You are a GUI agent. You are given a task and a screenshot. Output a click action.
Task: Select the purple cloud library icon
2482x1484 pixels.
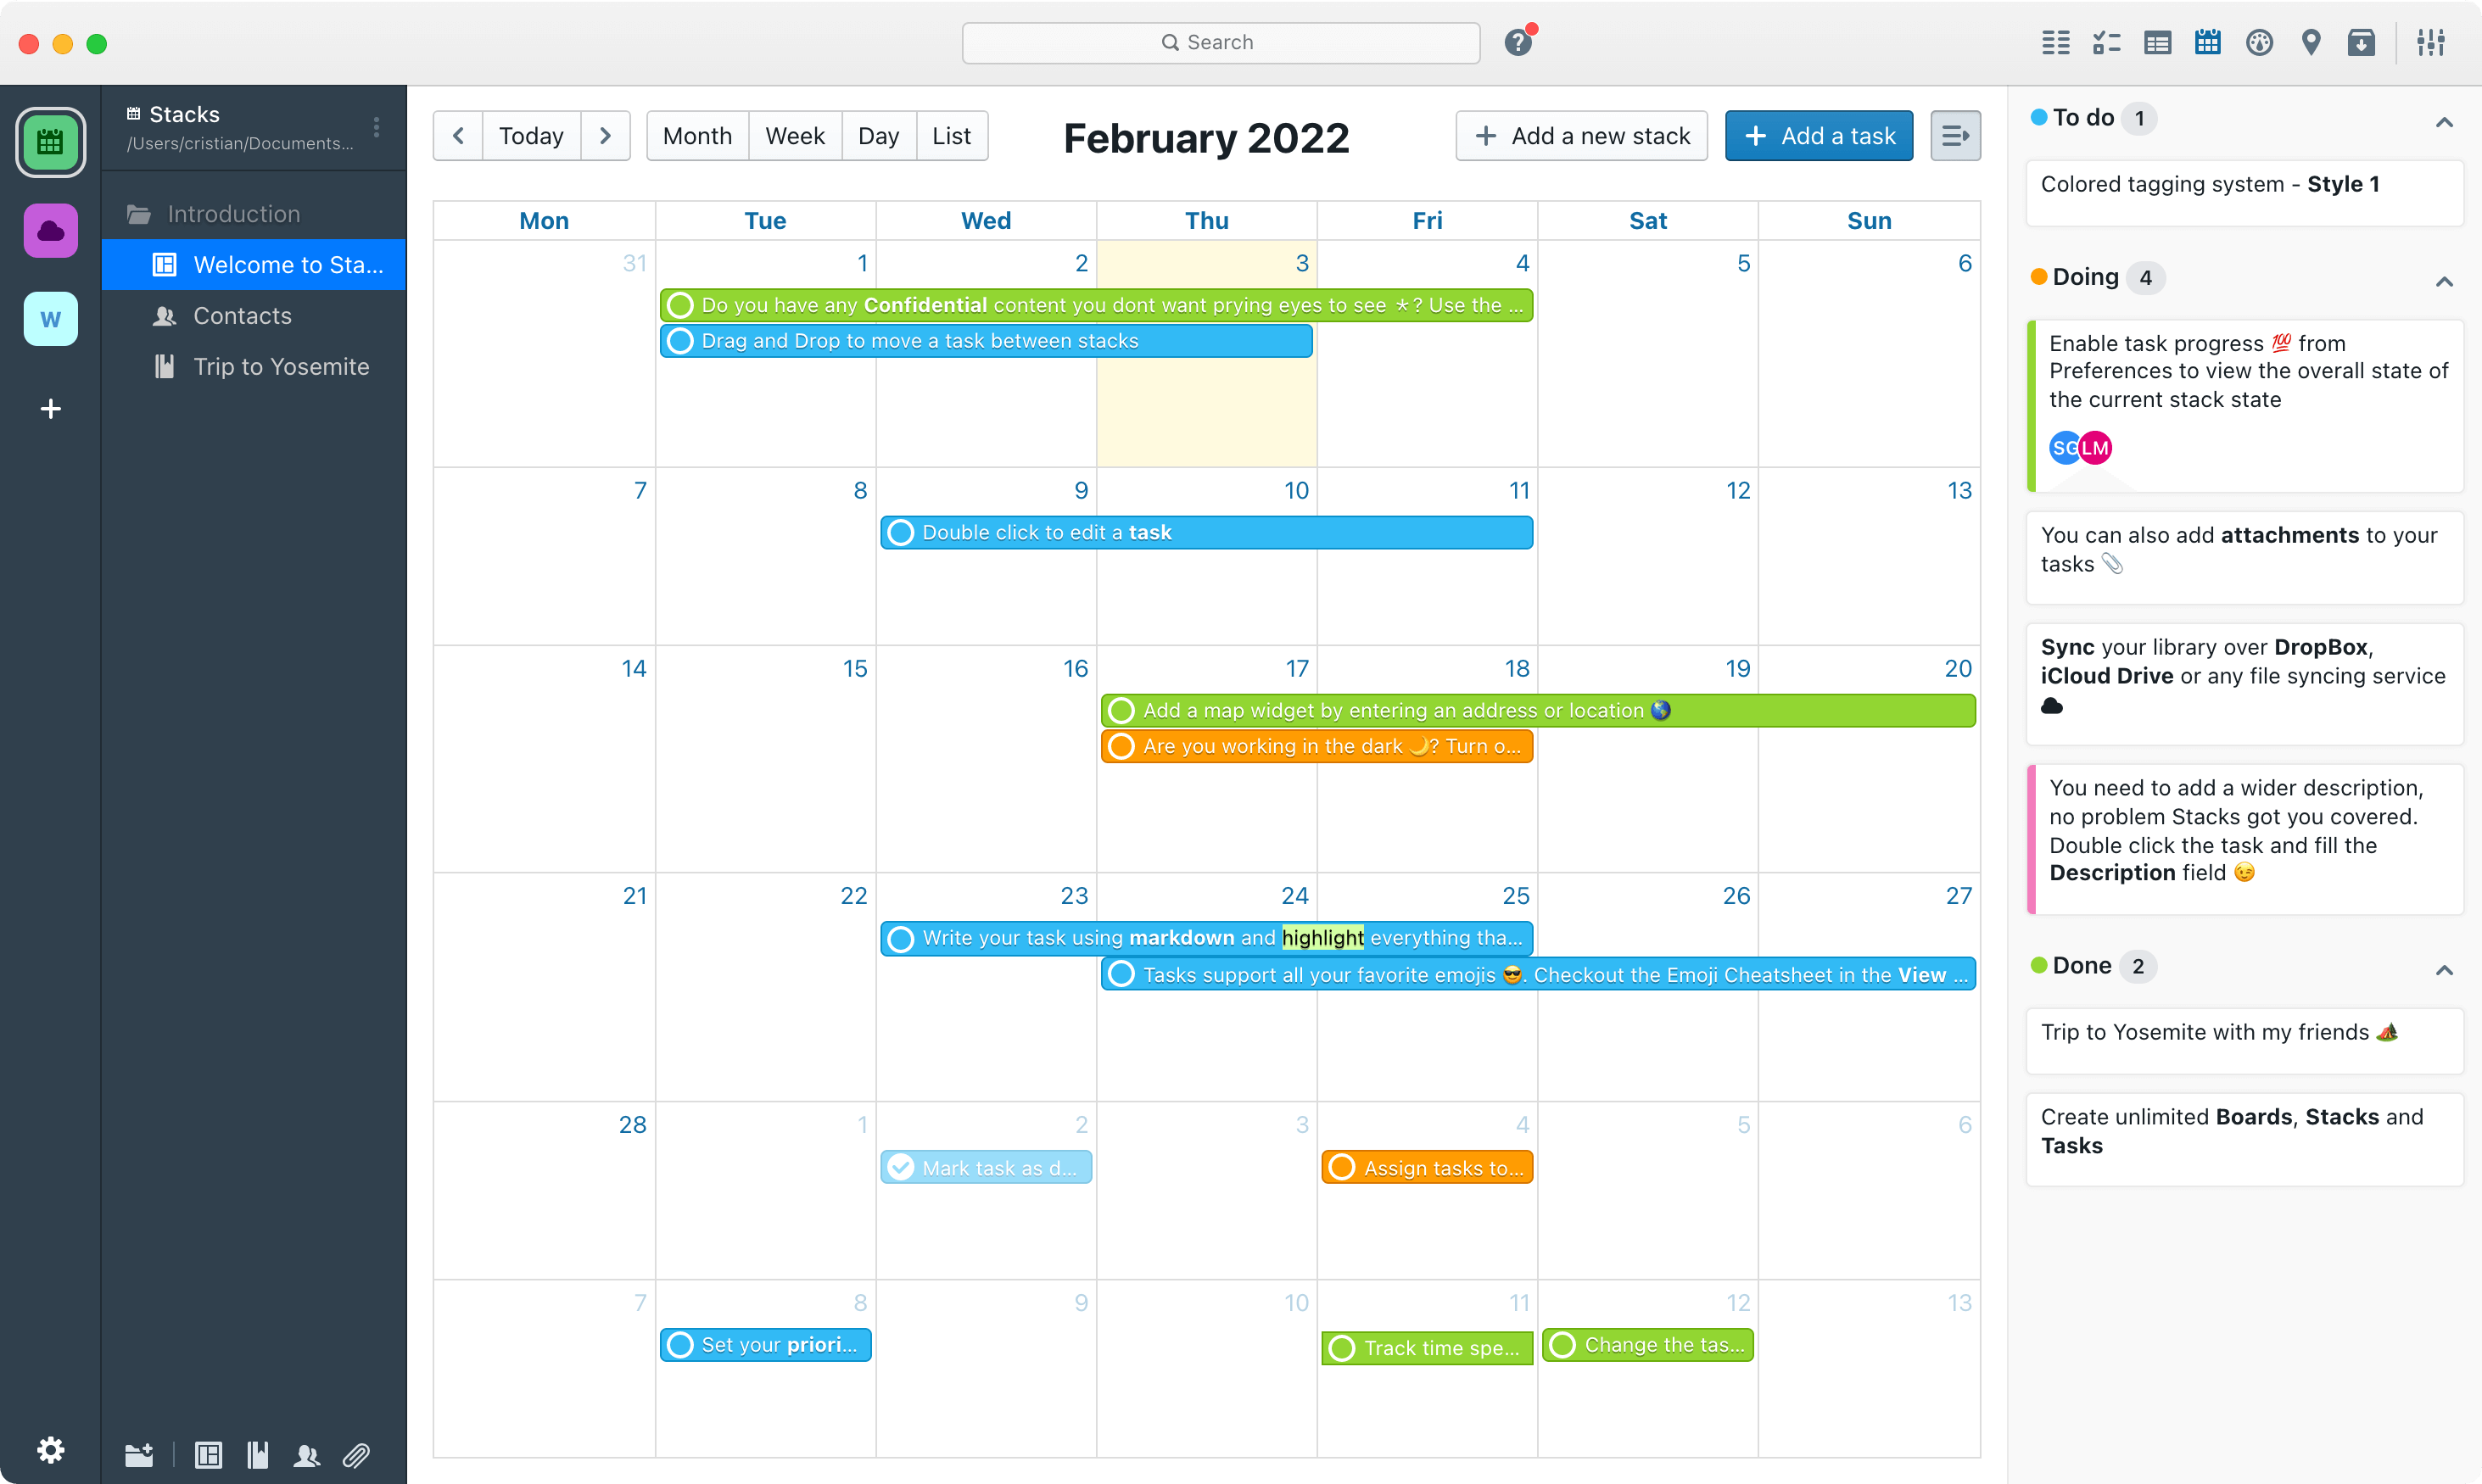coord(50,231)
